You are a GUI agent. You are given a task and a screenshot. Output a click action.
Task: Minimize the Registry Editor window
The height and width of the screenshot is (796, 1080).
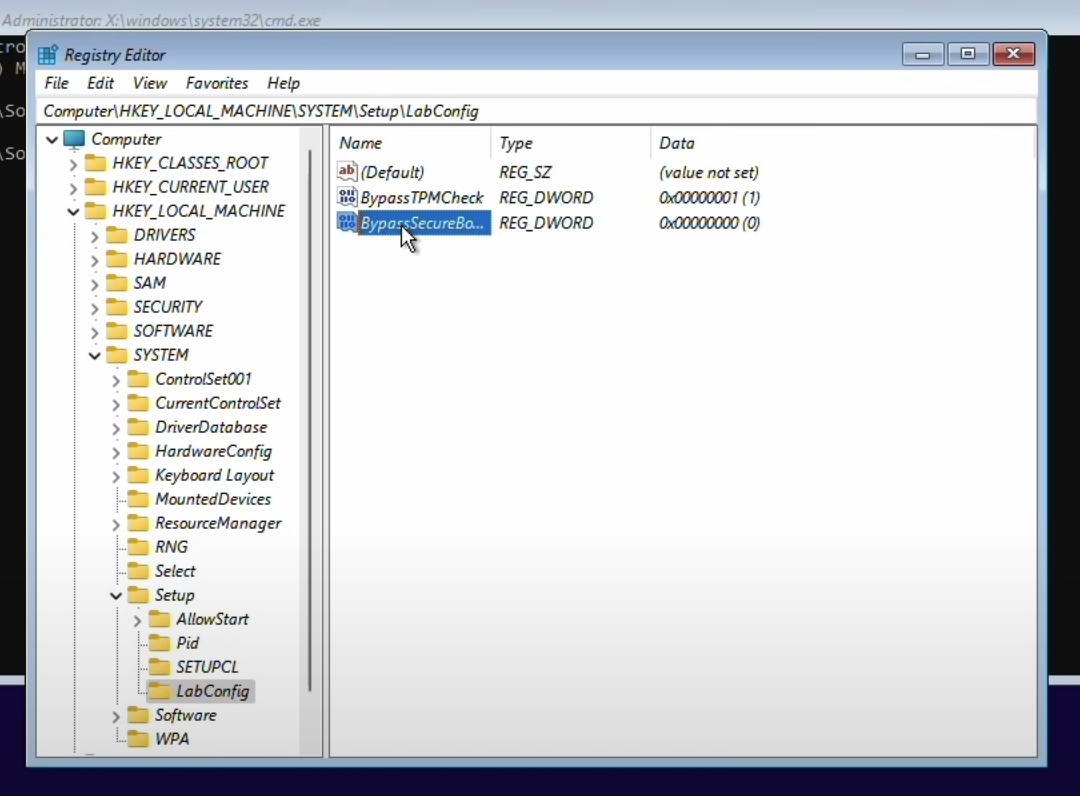coord(923,54)
